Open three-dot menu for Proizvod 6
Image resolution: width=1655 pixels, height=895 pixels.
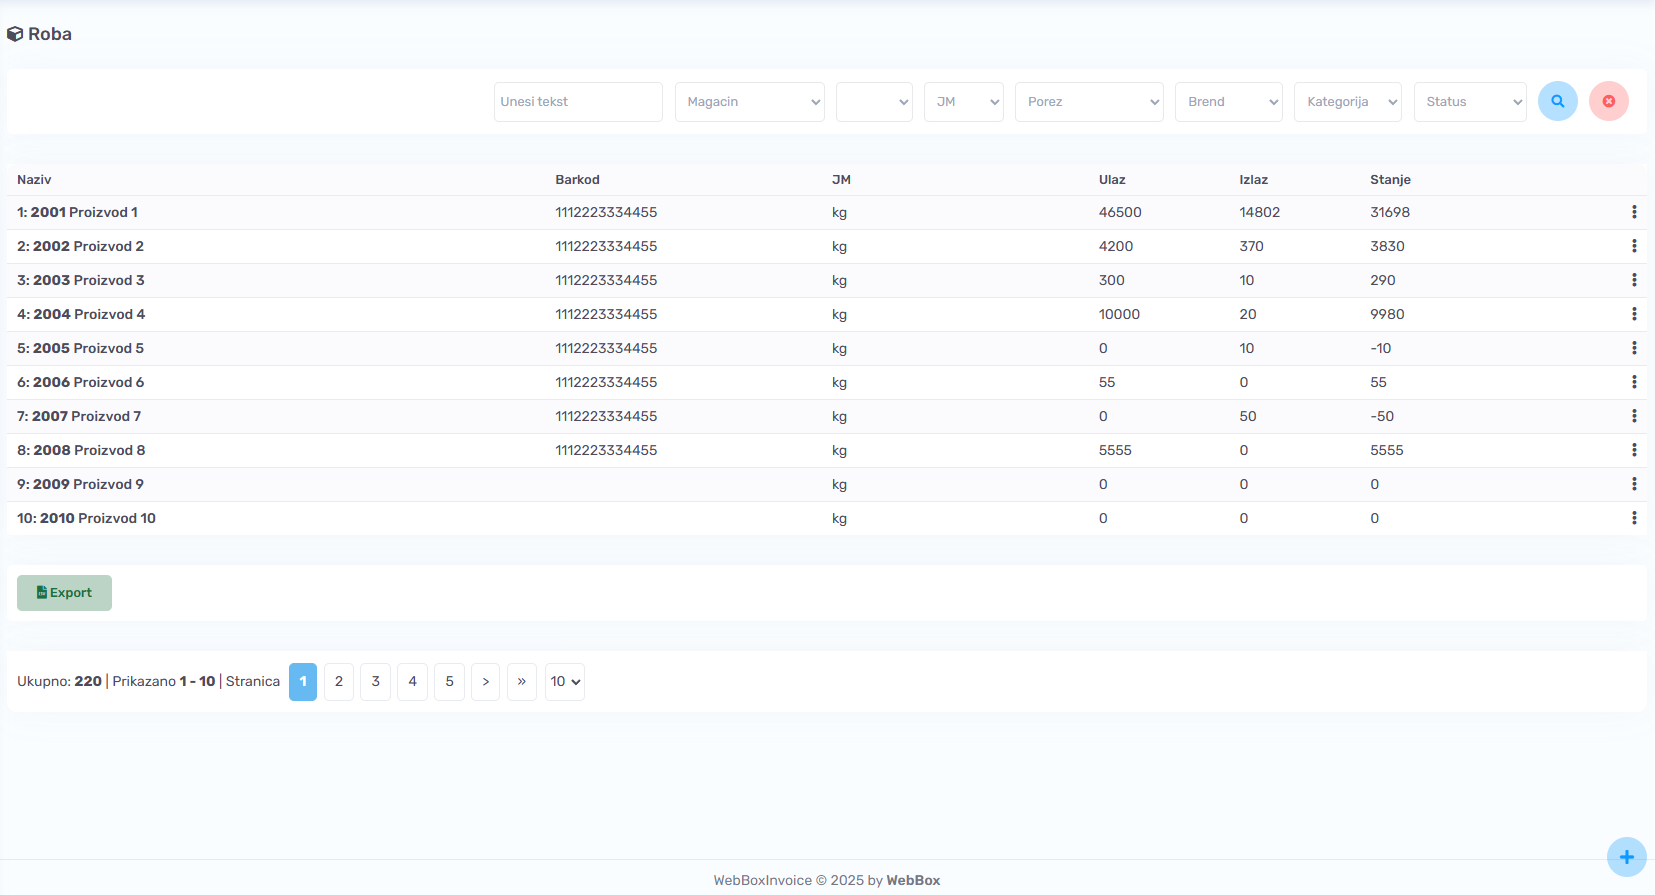pos(1634,382)
